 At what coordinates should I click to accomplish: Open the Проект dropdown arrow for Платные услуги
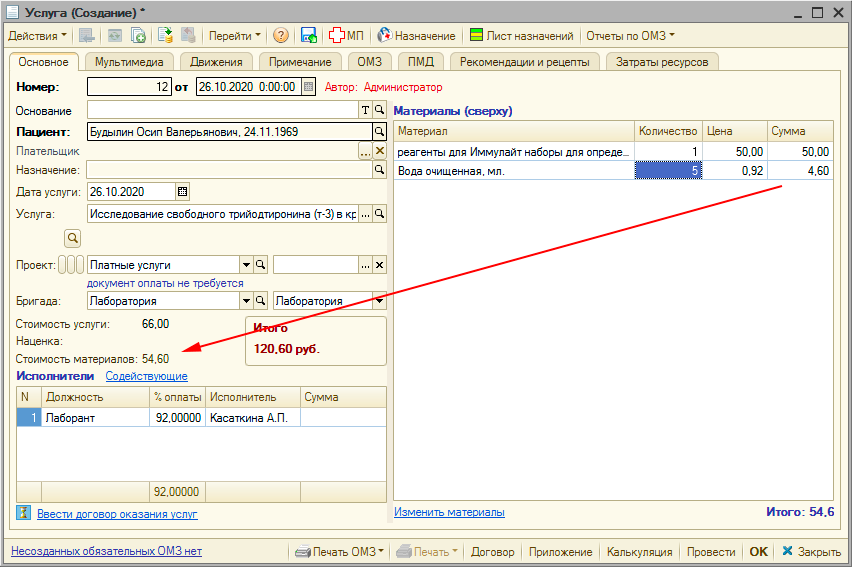point(246,265)
